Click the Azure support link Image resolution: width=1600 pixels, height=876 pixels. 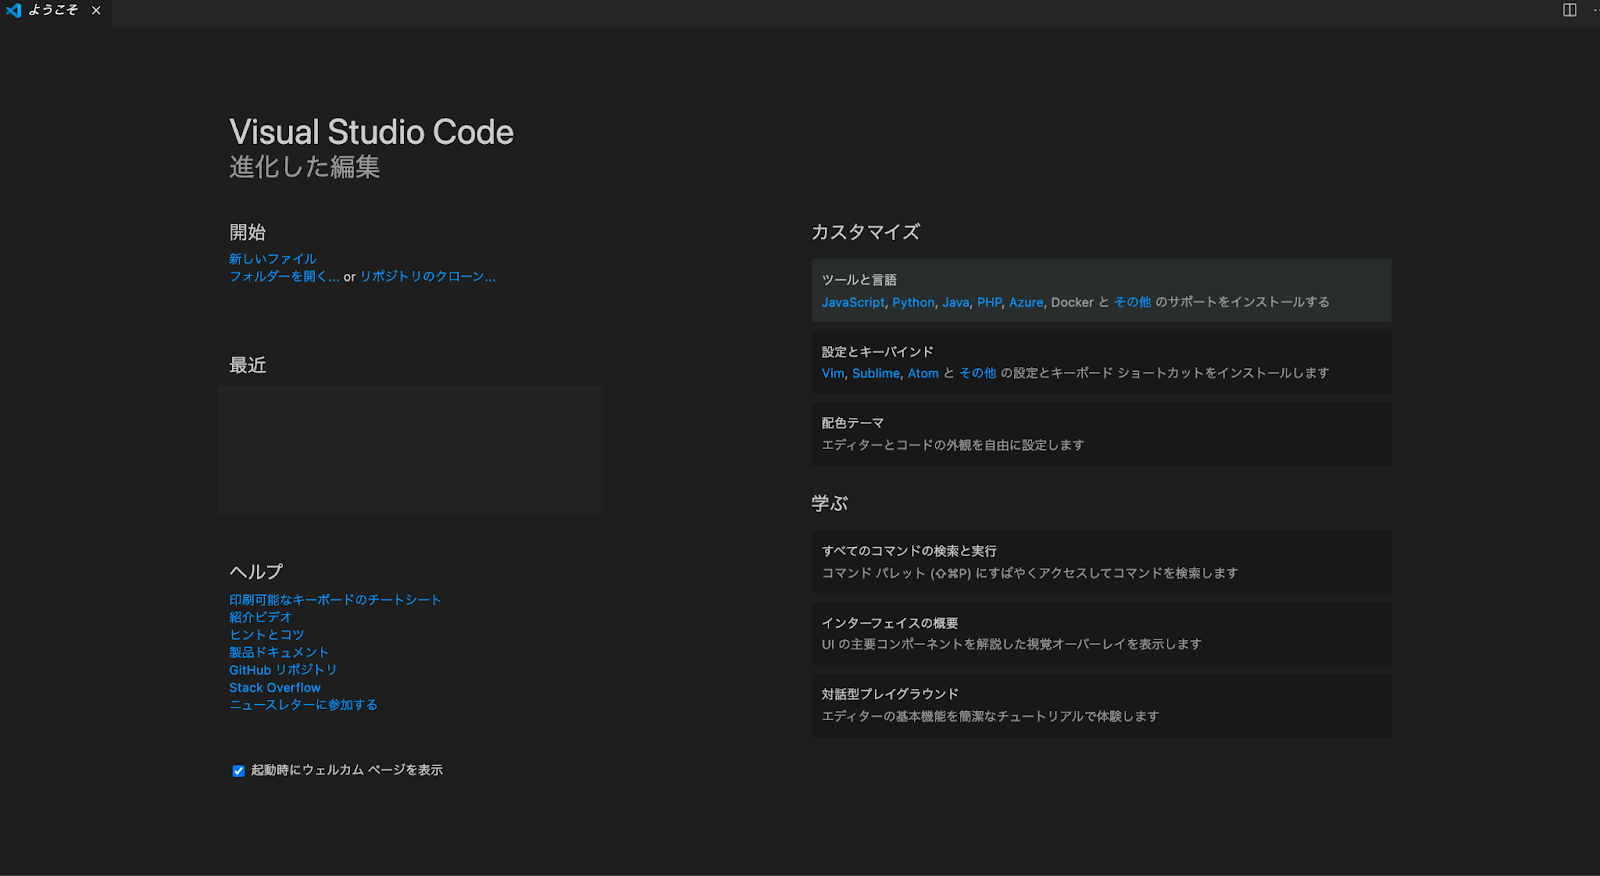click(x=1026, y=302)
